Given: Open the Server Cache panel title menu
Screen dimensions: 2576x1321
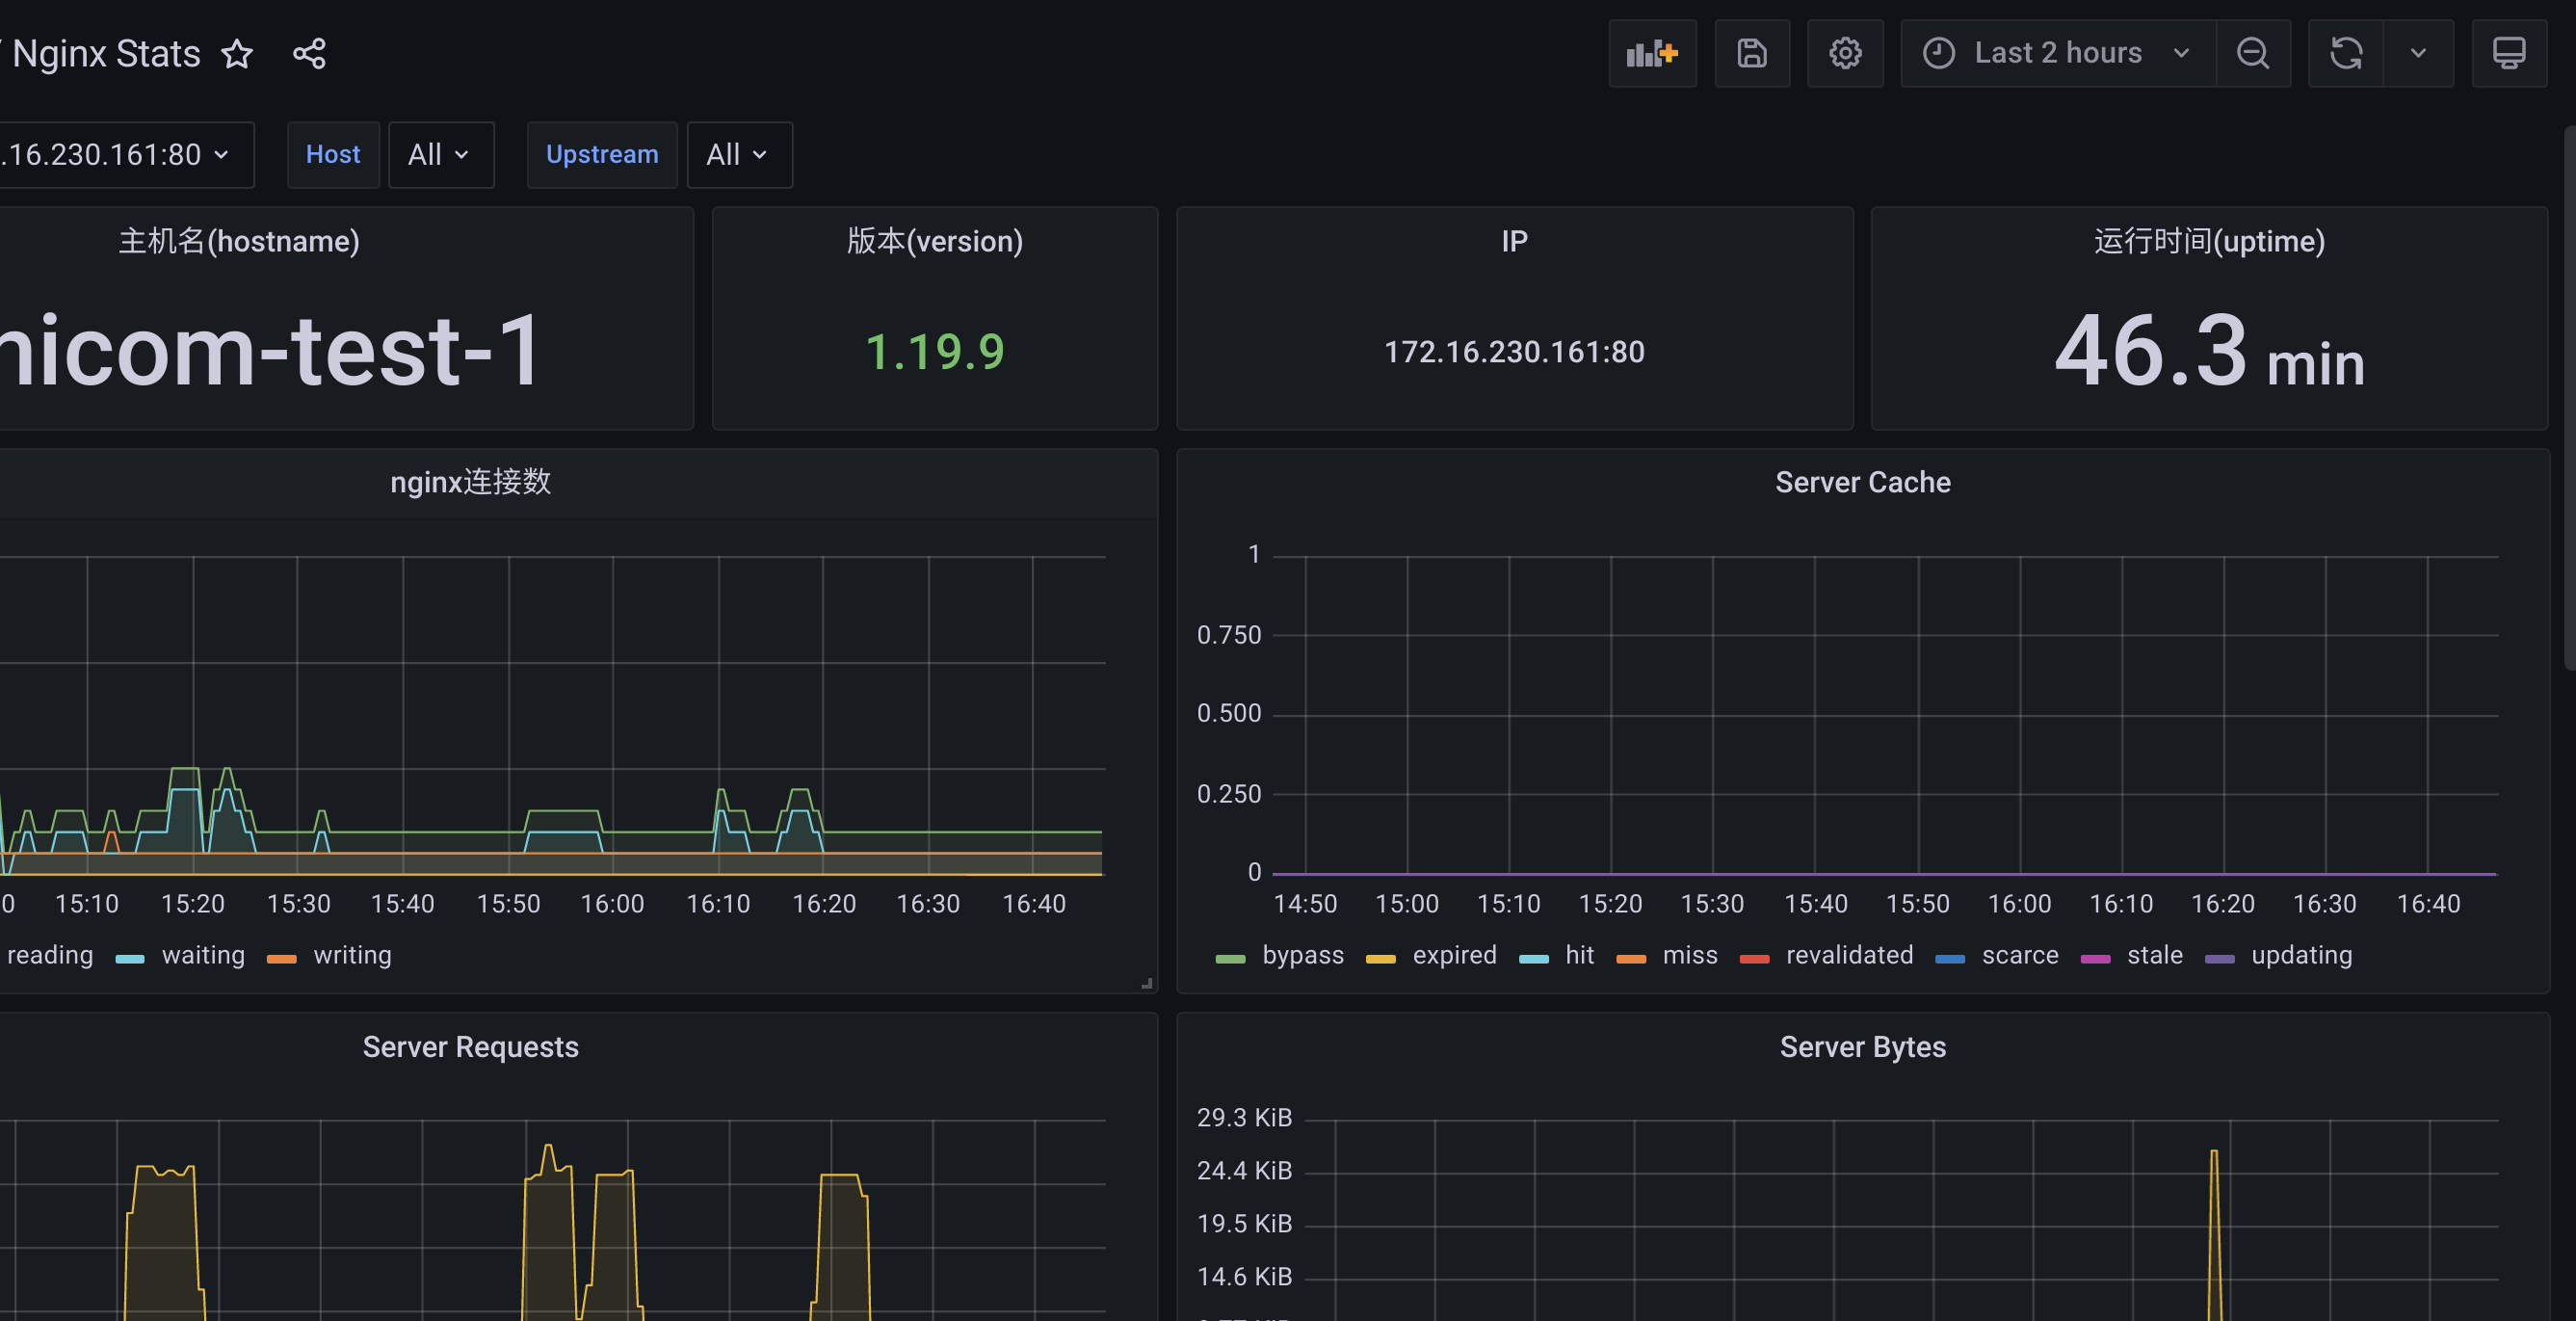Looking at the screenshot, I should click(x=1862, y=482).
